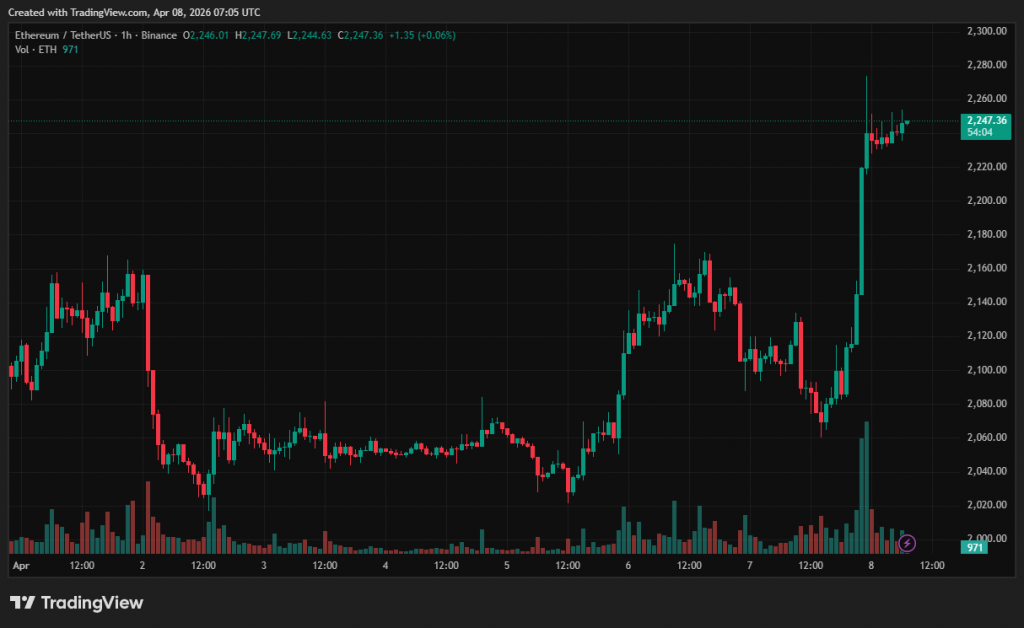Click the day '5' time axis marker
The width and height of the screenshot is (1024, 628).
coord(507,566)
